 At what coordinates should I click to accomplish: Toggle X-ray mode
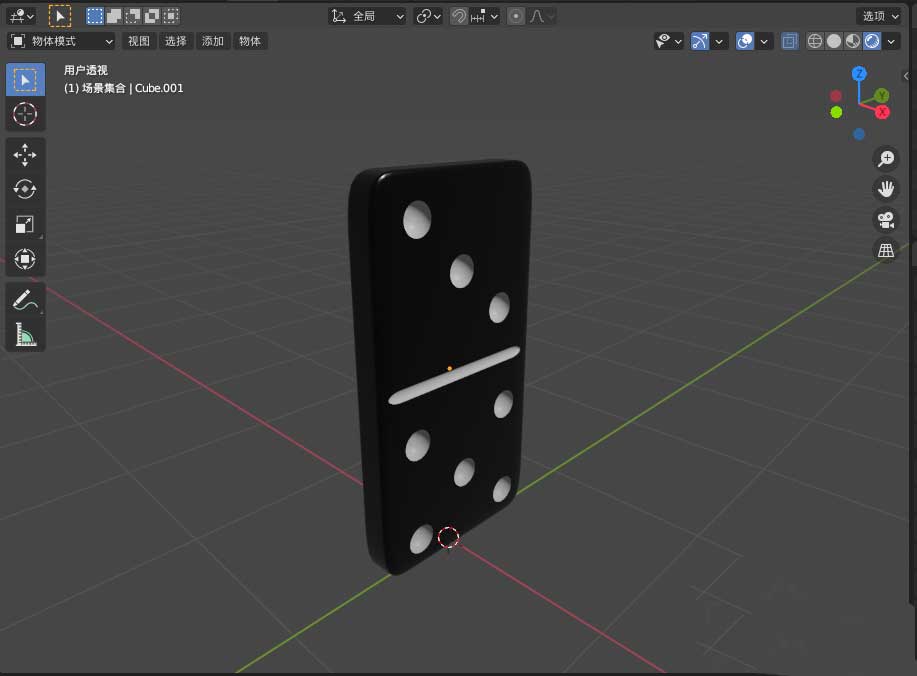pyautogui.click(x=790, y=41)
